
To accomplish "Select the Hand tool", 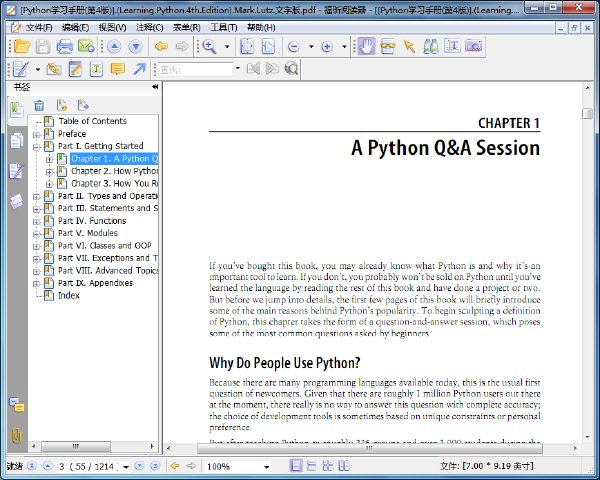I will (366, 46).
